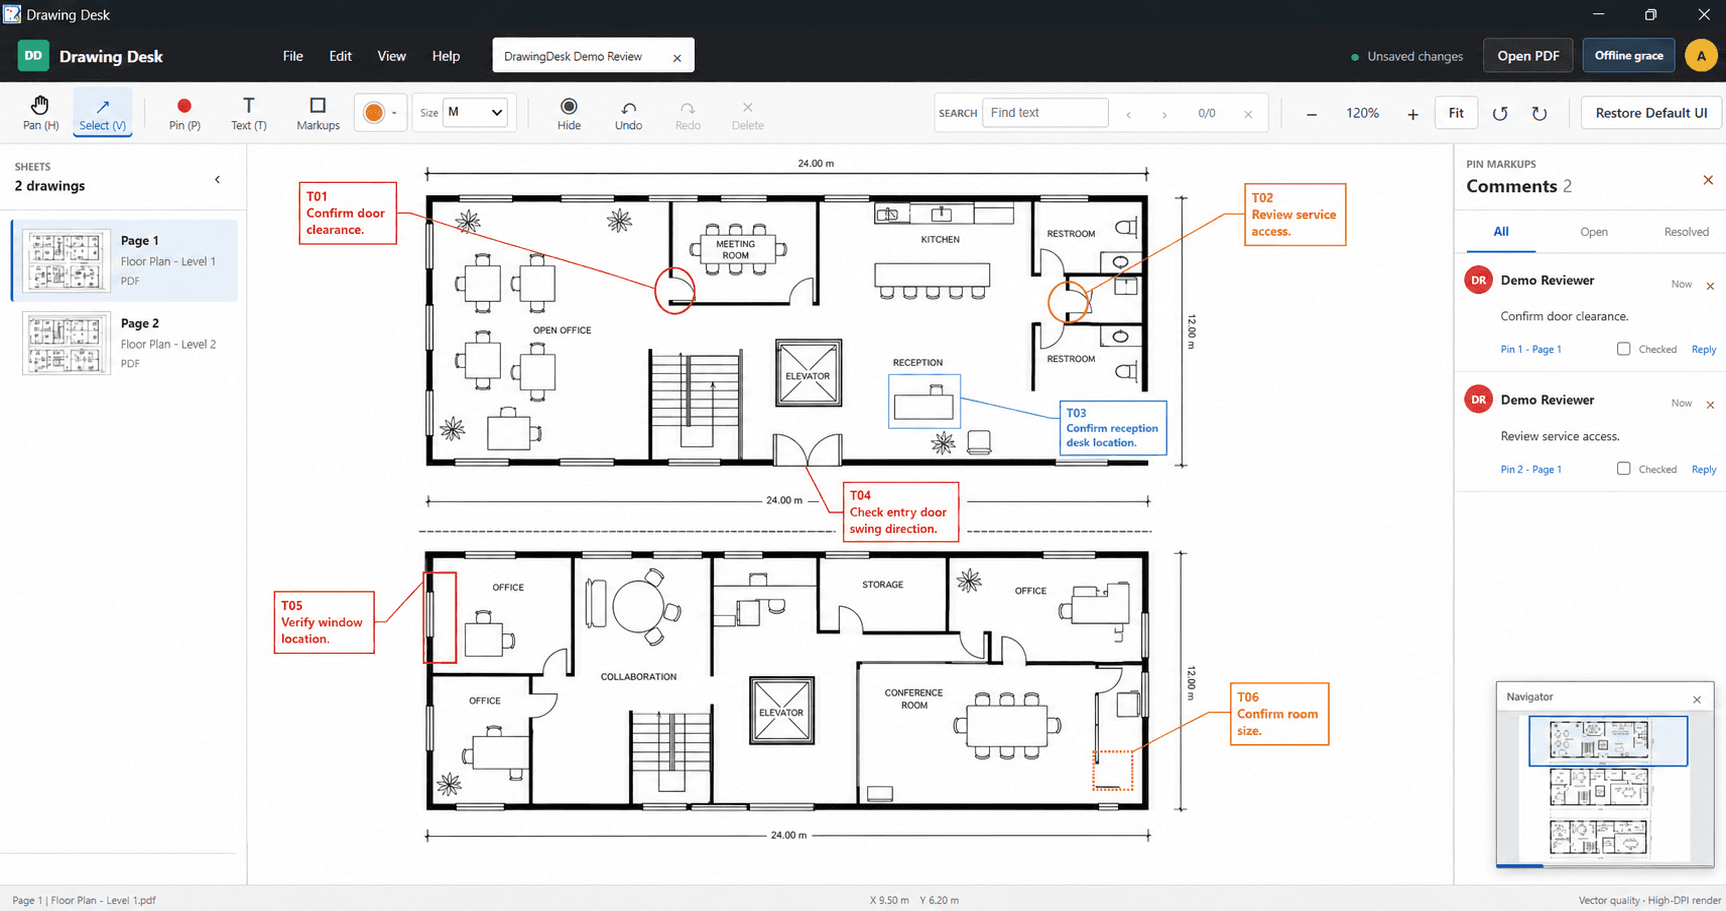
Task: Click the DR avatar on first comment
Action: (x=1478, y=280)
